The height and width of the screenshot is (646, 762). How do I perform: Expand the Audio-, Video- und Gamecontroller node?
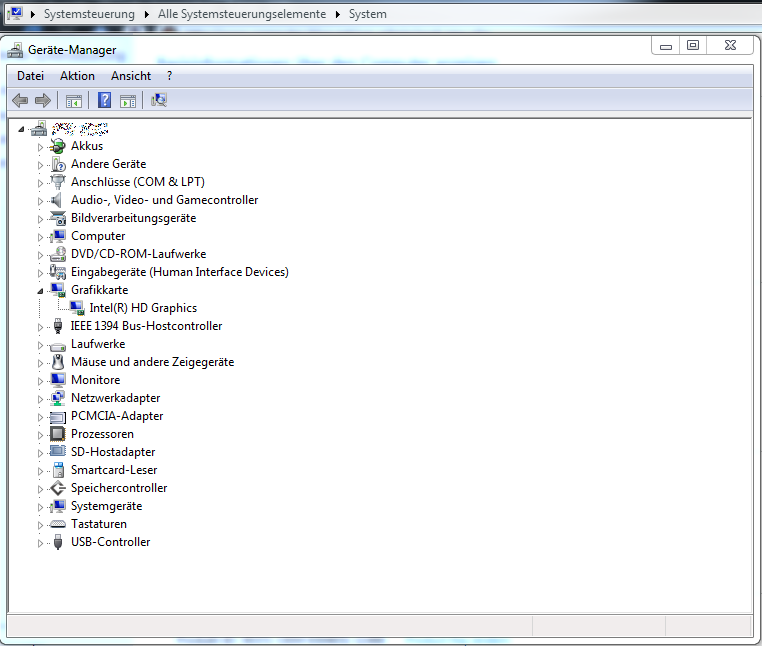[41, 200]
